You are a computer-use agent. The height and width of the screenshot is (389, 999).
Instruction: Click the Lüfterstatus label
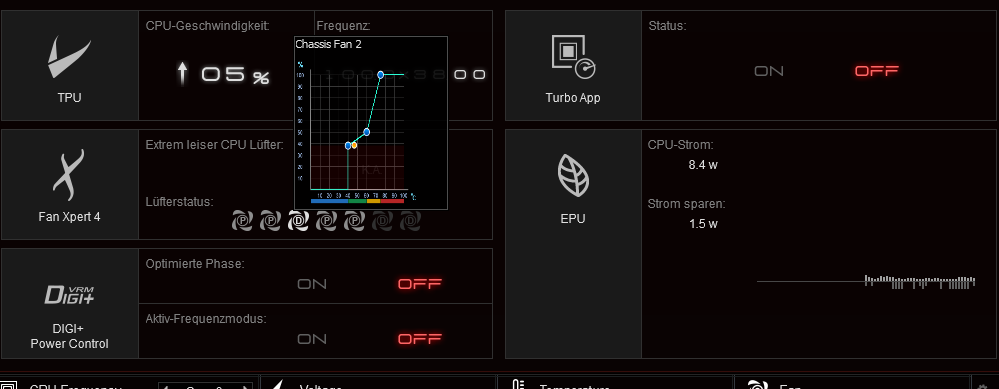[x=180, y=202]
